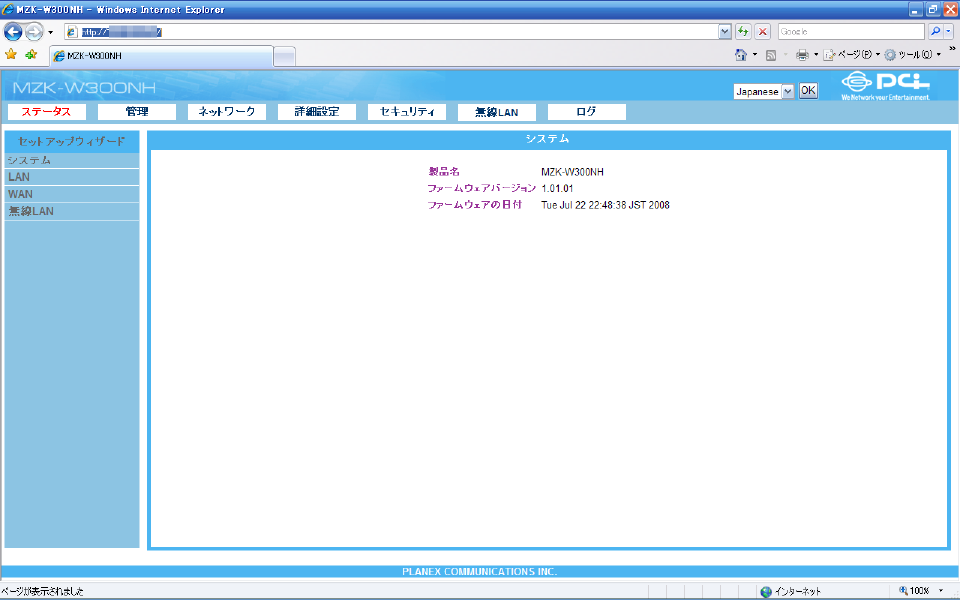The image size is (960, 600).
Task: Click the PLANEX COMMUNICATIONS INC. footer text
Action: pos(479,572)
